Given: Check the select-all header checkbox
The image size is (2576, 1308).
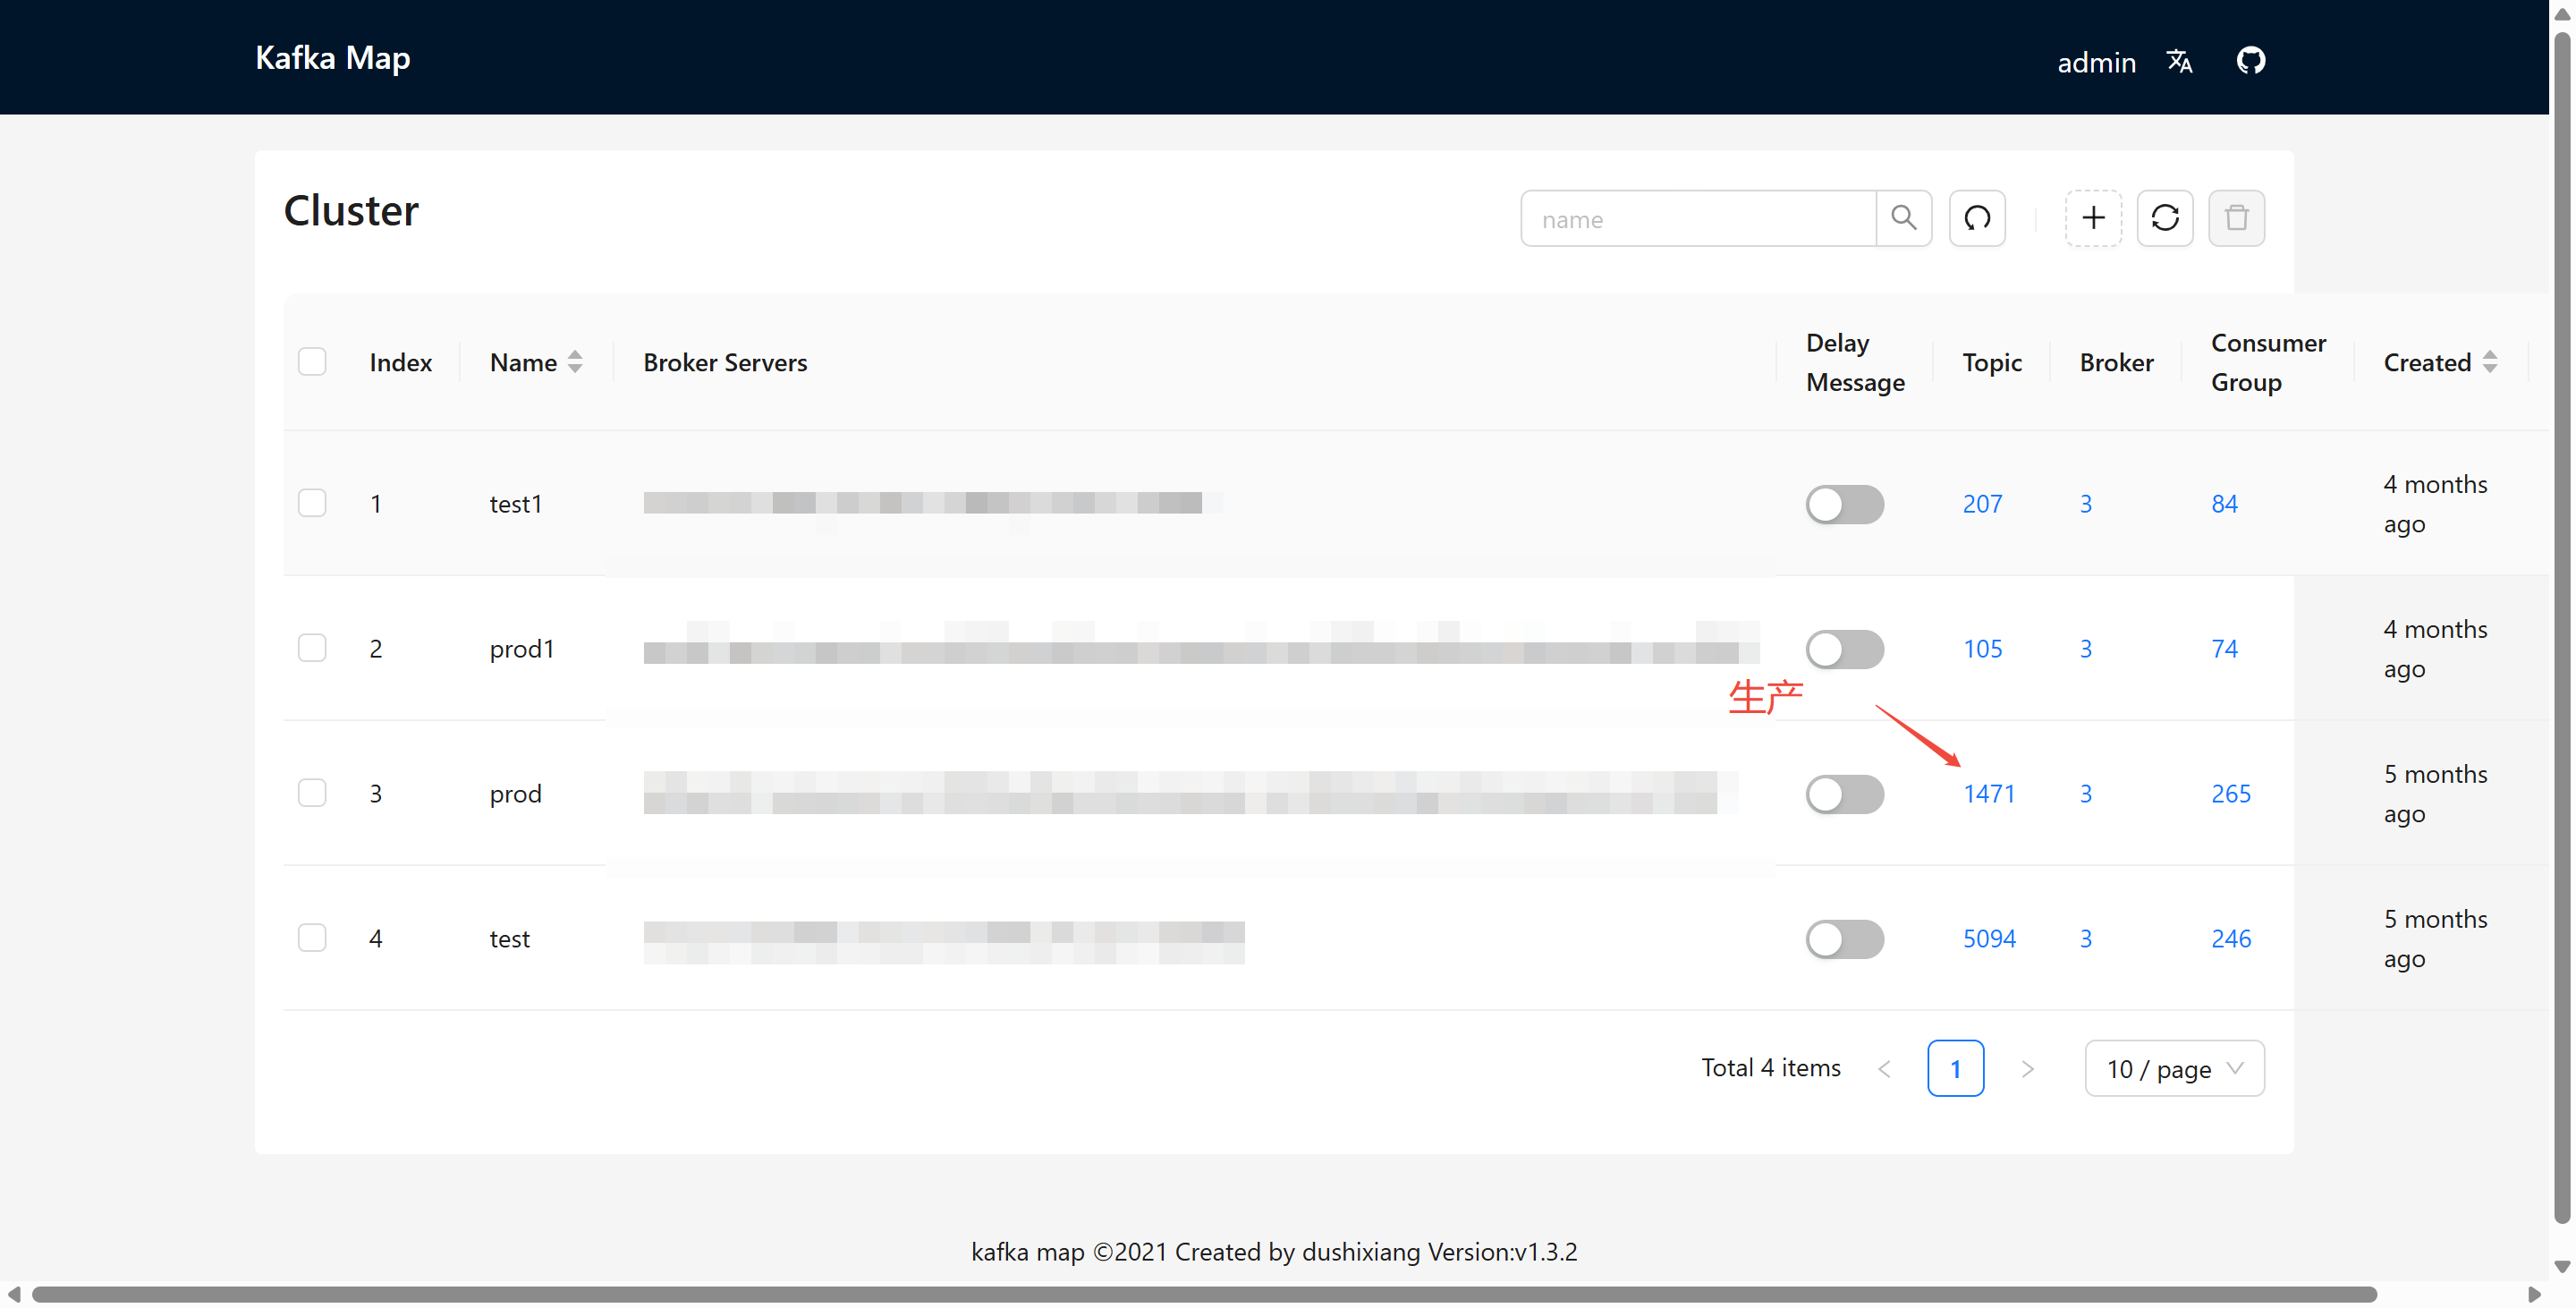Looking at the screenshot, I should [x=312, y=362].
